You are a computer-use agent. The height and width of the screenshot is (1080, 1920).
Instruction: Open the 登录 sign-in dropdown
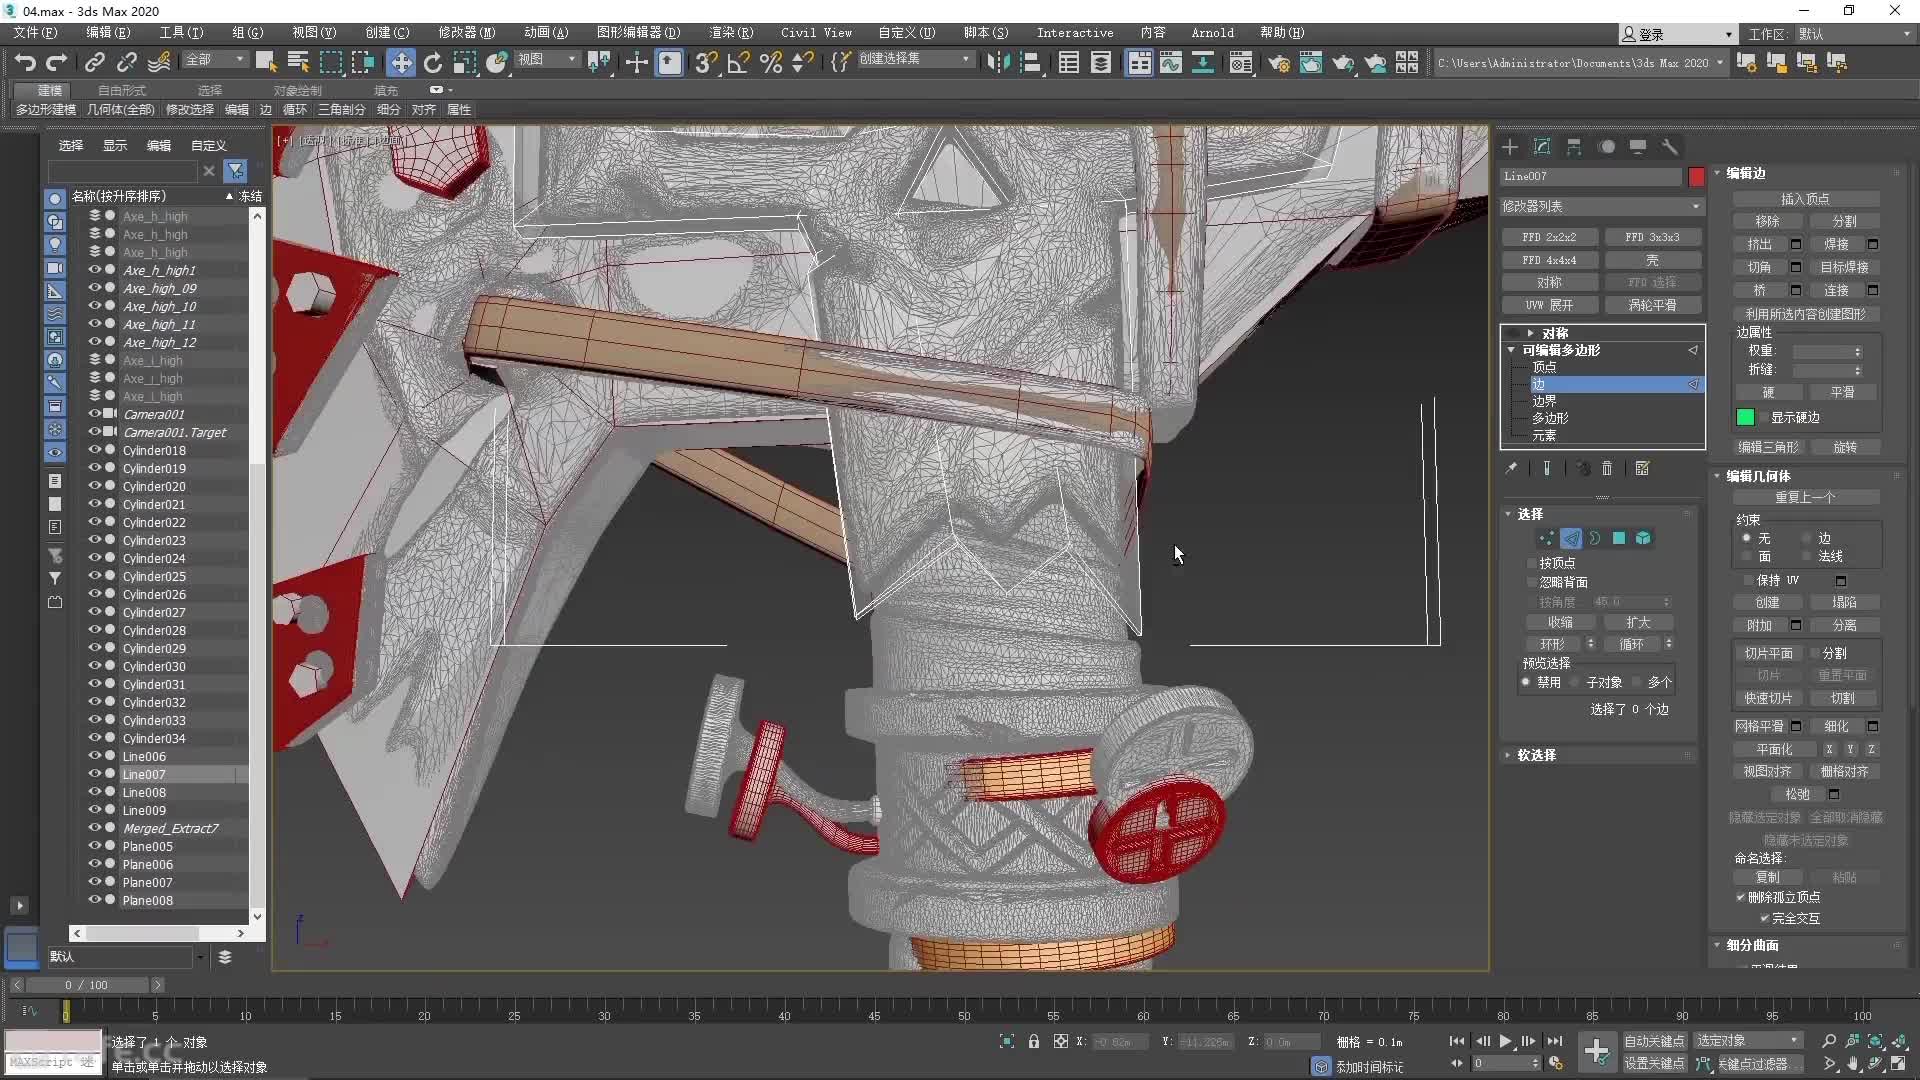coord(1678,34)
